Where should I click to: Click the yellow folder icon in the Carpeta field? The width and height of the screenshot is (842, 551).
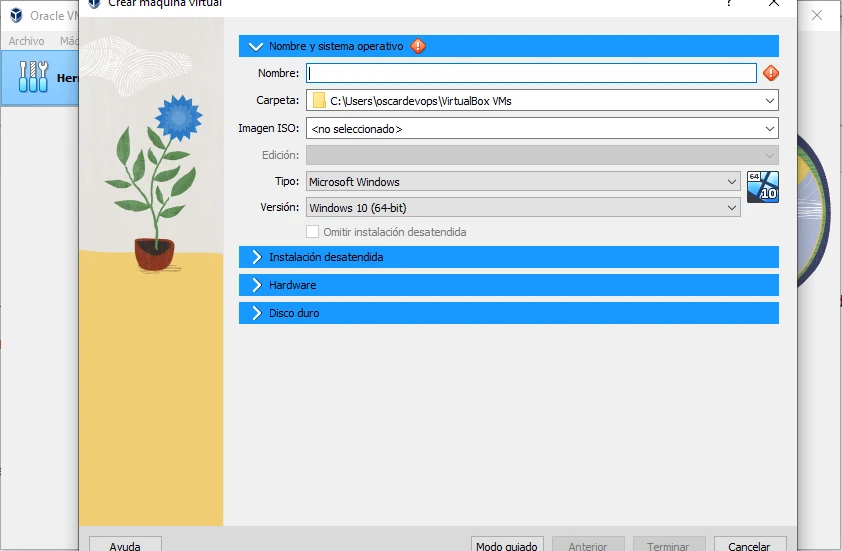pyautogui.click(x=319, y=100)
